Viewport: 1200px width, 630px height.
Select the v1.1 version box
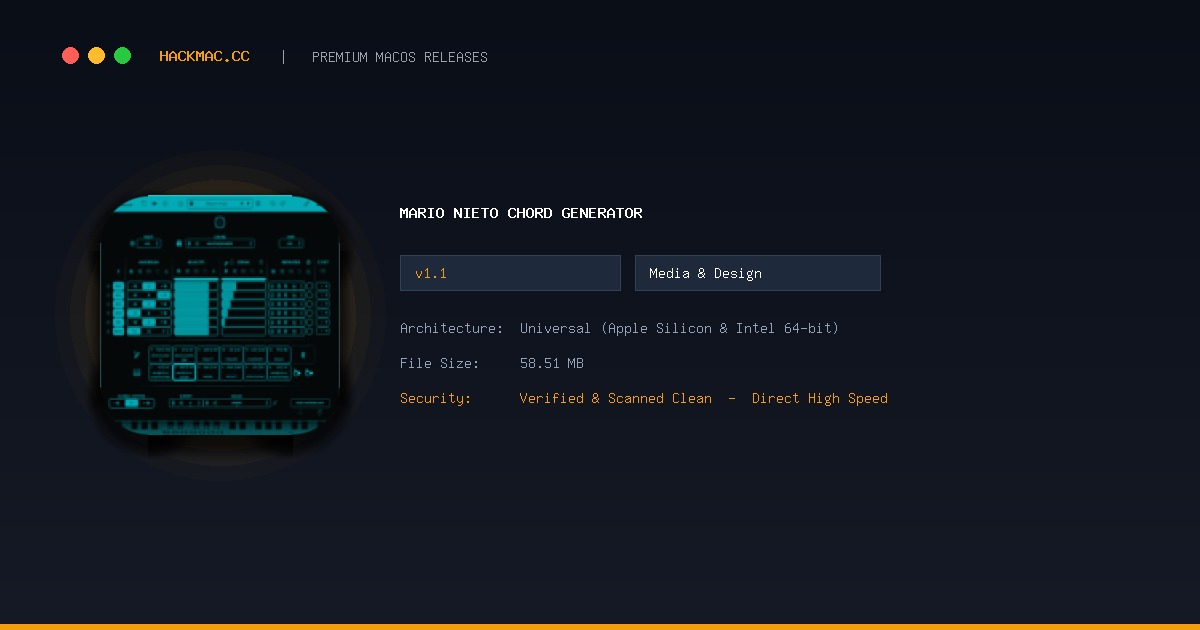(510, 273)
